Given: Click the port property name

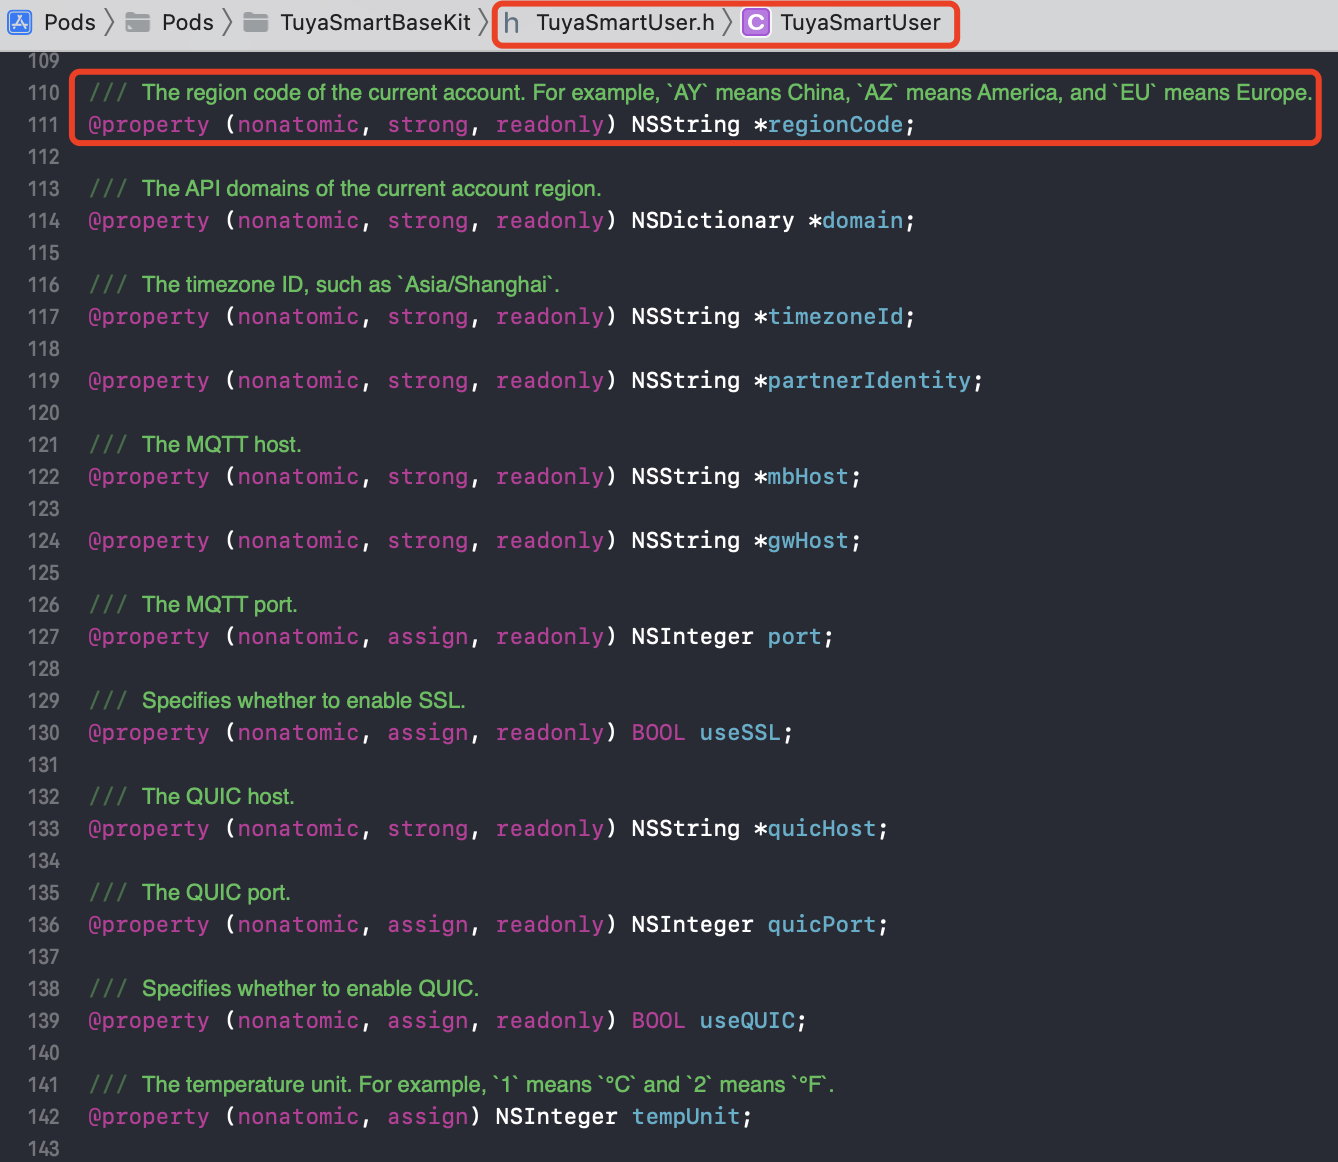Looking at the screenshot, I should tap(795, 636).
